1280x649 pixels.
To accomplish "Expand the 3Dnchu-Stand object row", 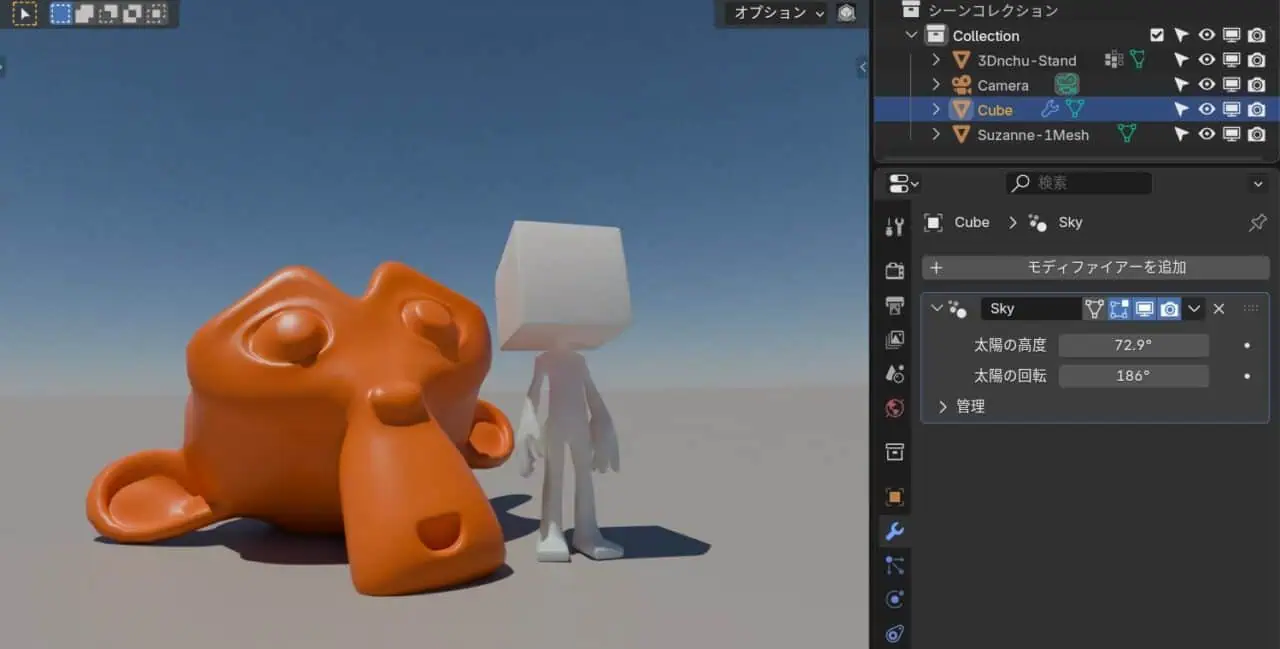I will click(x=936, y=60).
